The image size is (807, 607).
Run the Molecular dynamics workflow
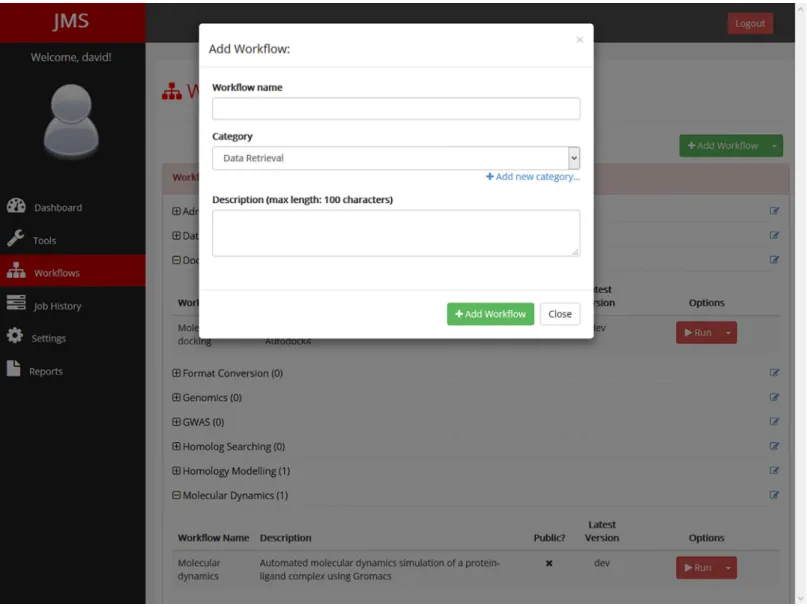coord(698,568)
